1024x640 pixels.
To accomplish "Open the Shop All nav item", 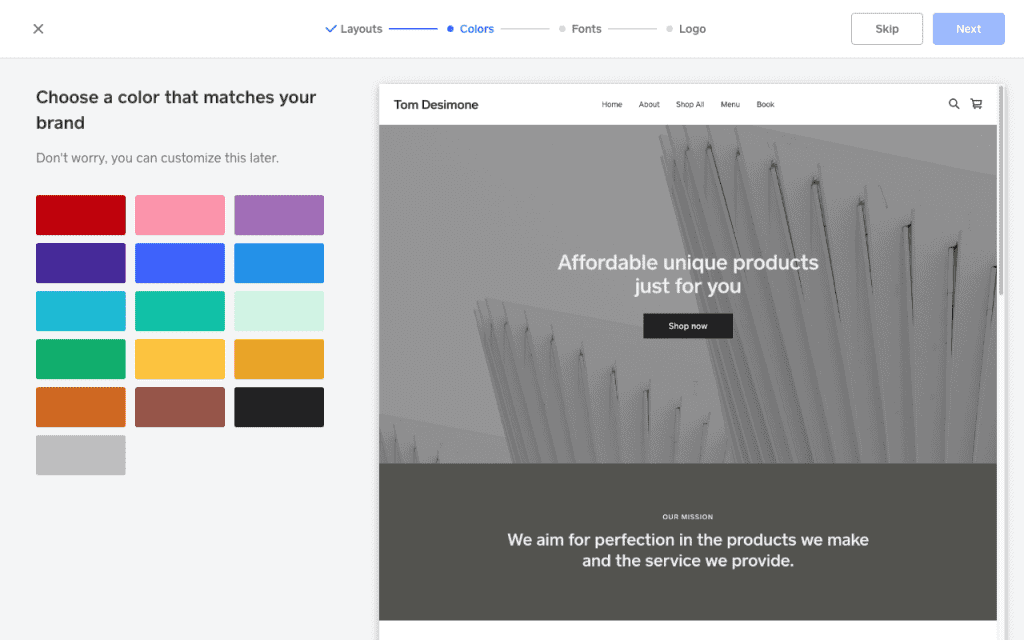I will [x=689, y=103].
